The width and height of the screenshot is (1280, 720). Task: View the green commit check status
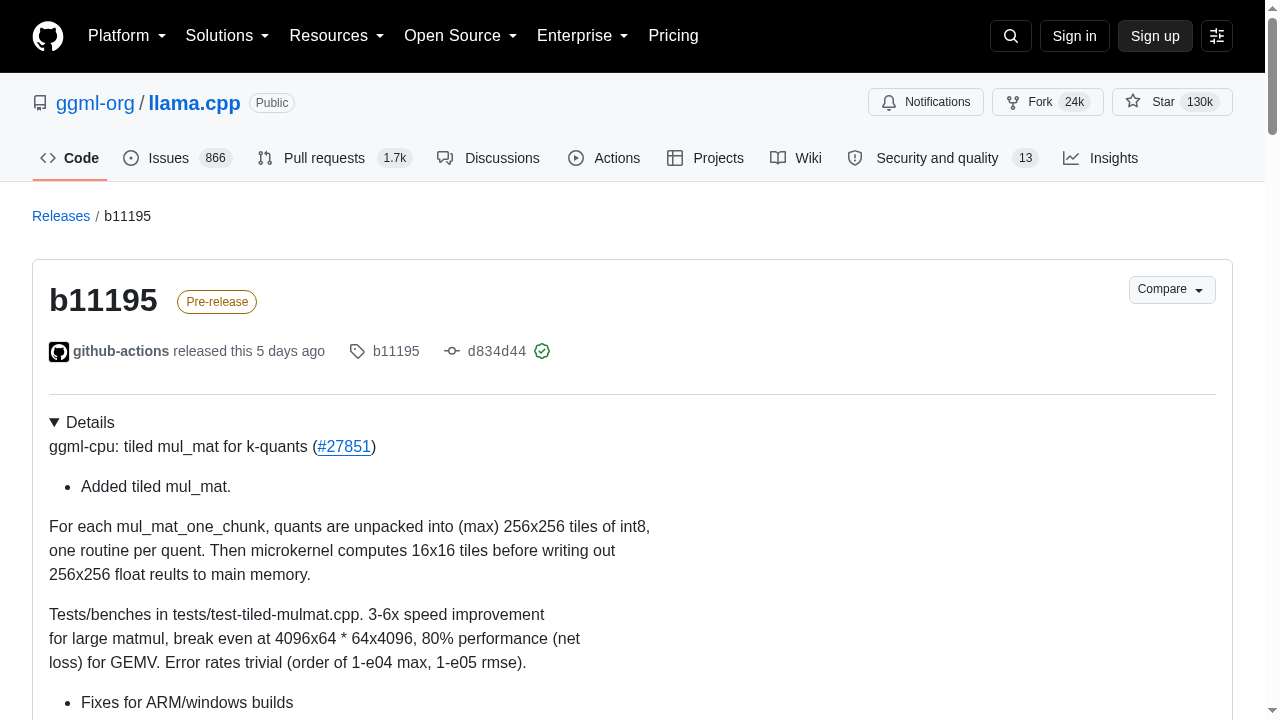(542, 351)
